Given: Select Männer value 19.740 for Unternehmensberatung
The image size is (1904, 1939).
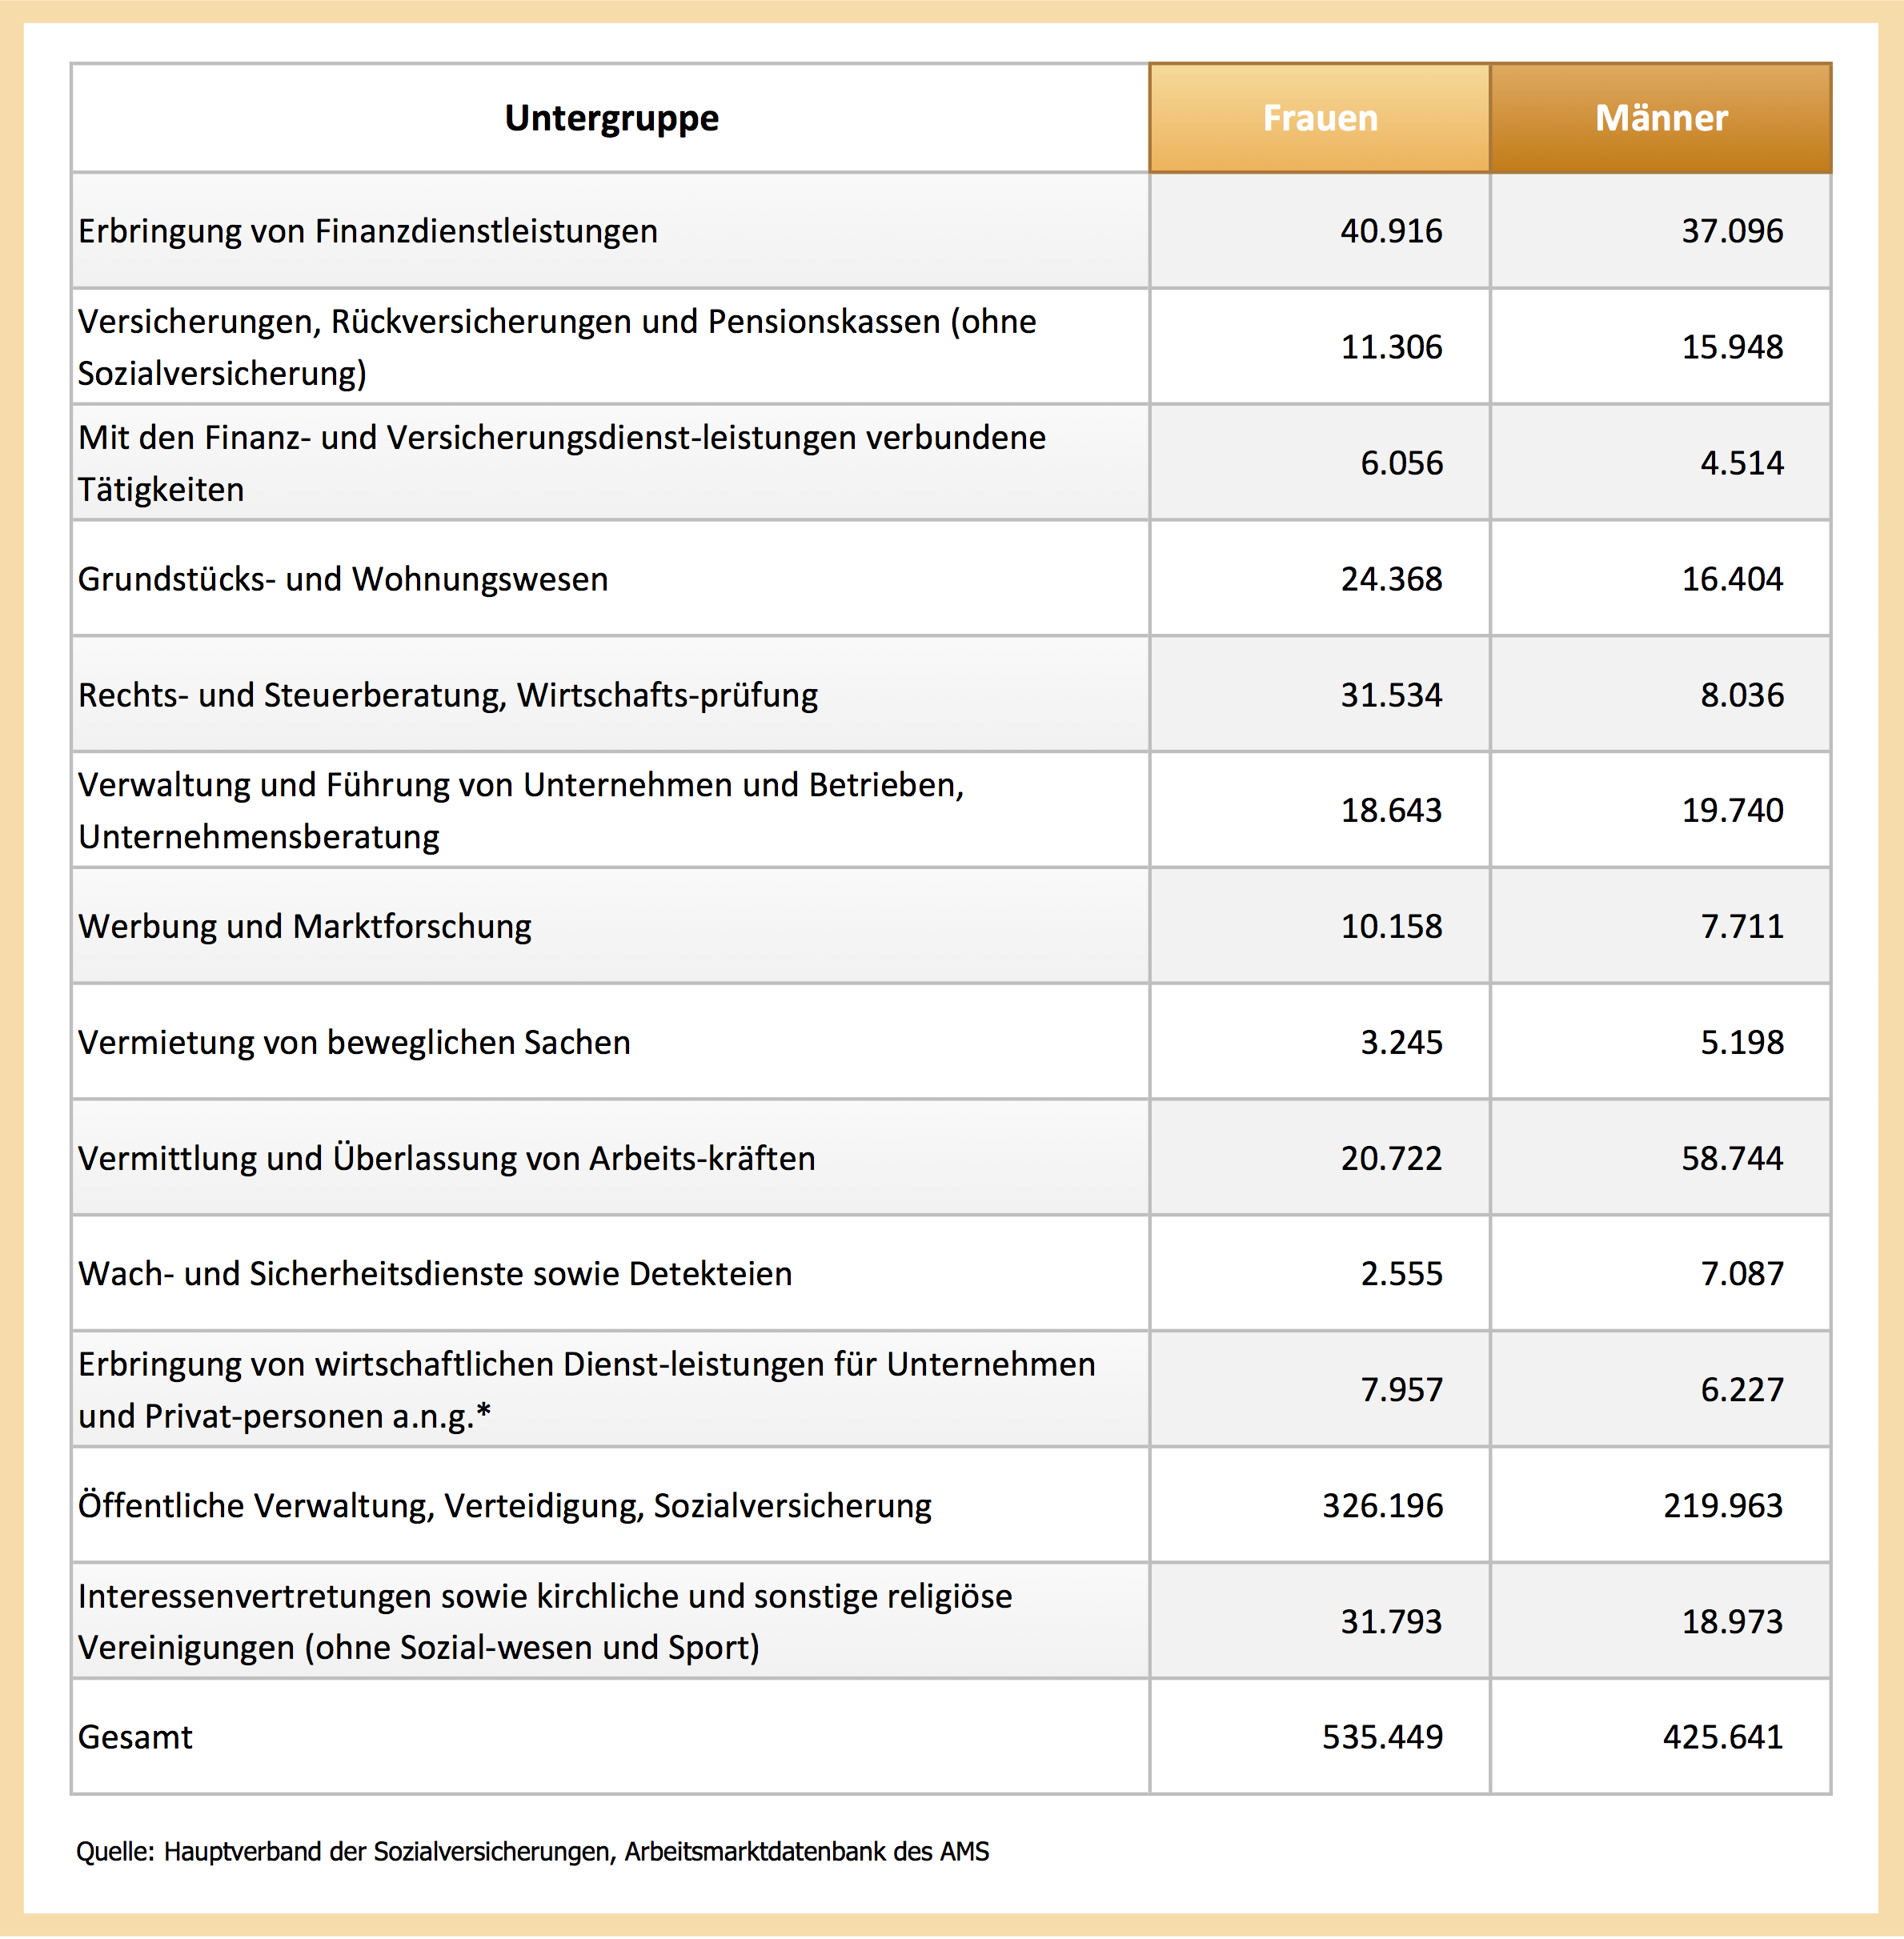Looking at the screenshot, I should [x=1732, y=810].
